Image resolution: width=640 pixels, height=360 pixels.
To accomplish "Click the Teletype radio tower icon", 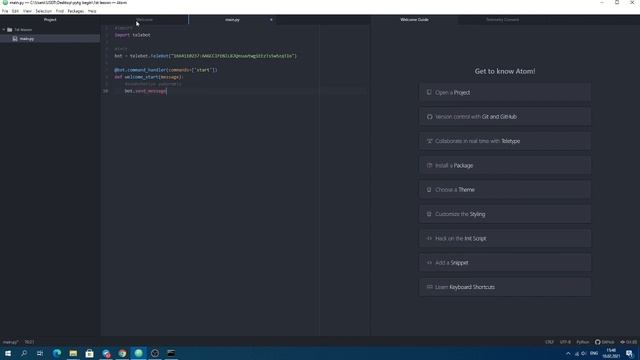I will 429,141.
